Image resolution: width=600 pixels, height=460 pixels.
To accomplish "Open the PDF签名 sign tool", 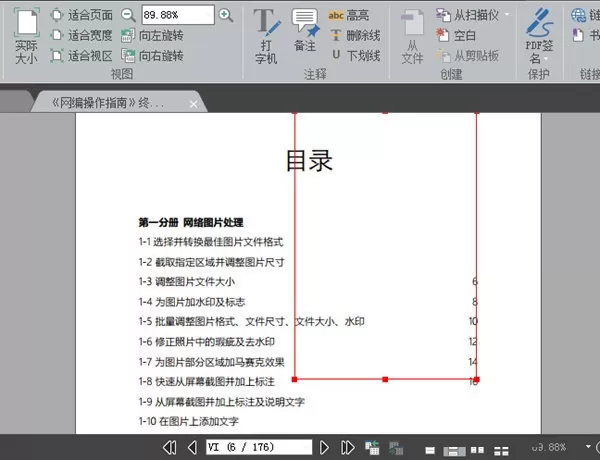I will tap(539, 36).
